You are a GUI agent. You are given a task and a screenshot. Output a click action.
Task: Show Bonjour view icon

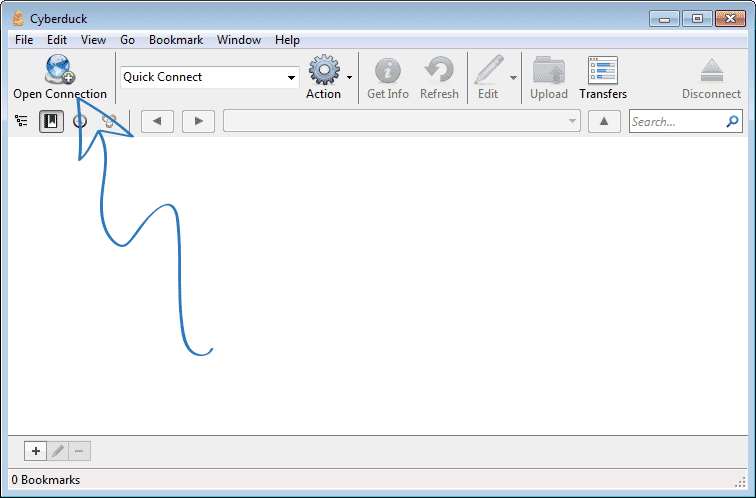click(x=109, y=121)
